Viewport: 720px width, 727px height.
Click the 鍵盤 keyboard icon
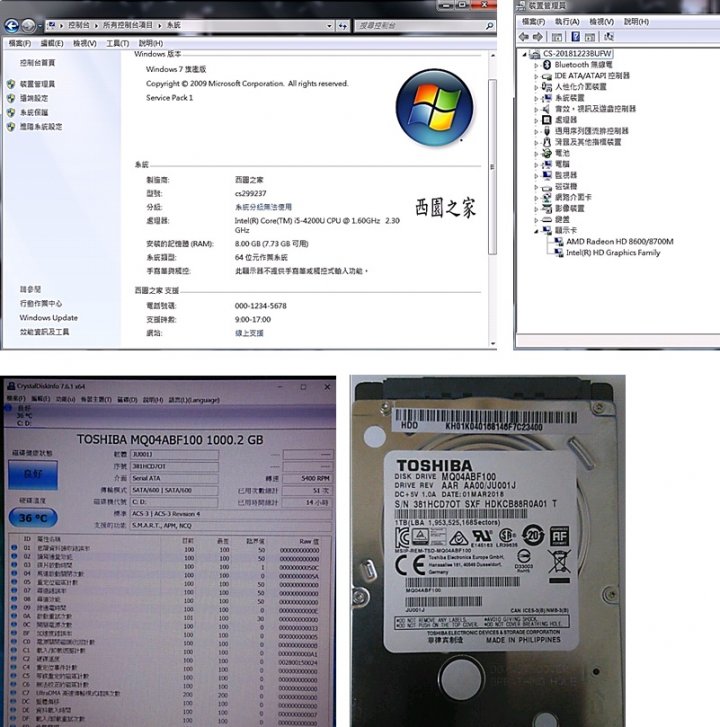[x=547, y=219]
